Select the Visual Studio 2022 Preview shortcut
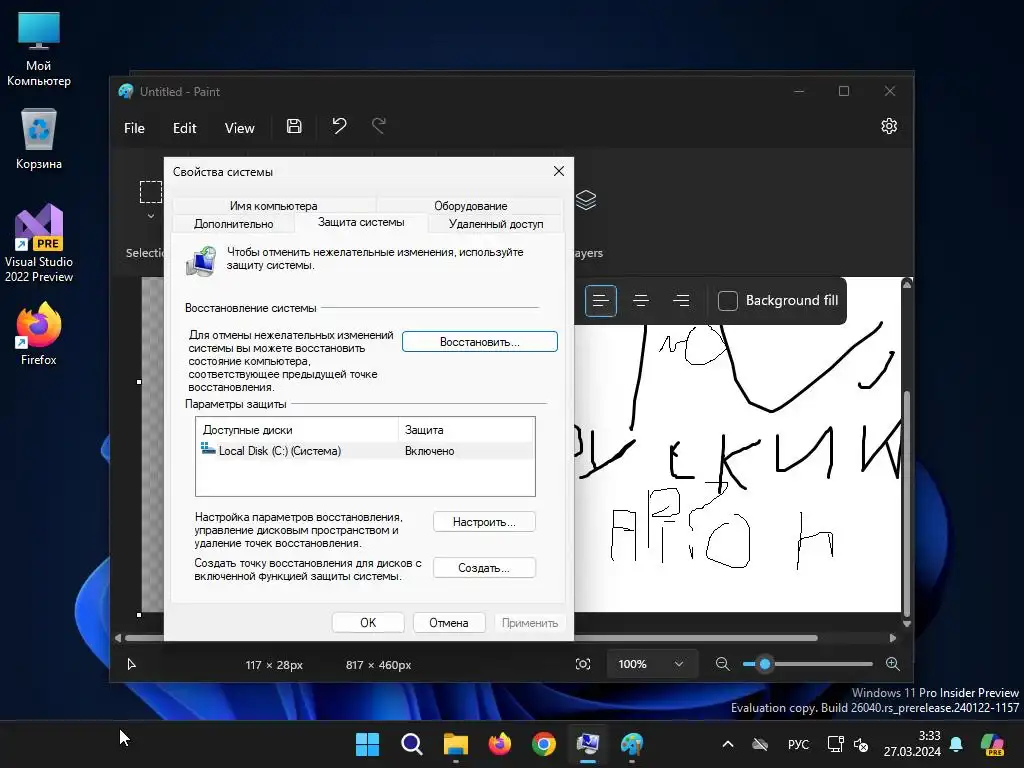1024x768 pixels. tap(39, 243)
